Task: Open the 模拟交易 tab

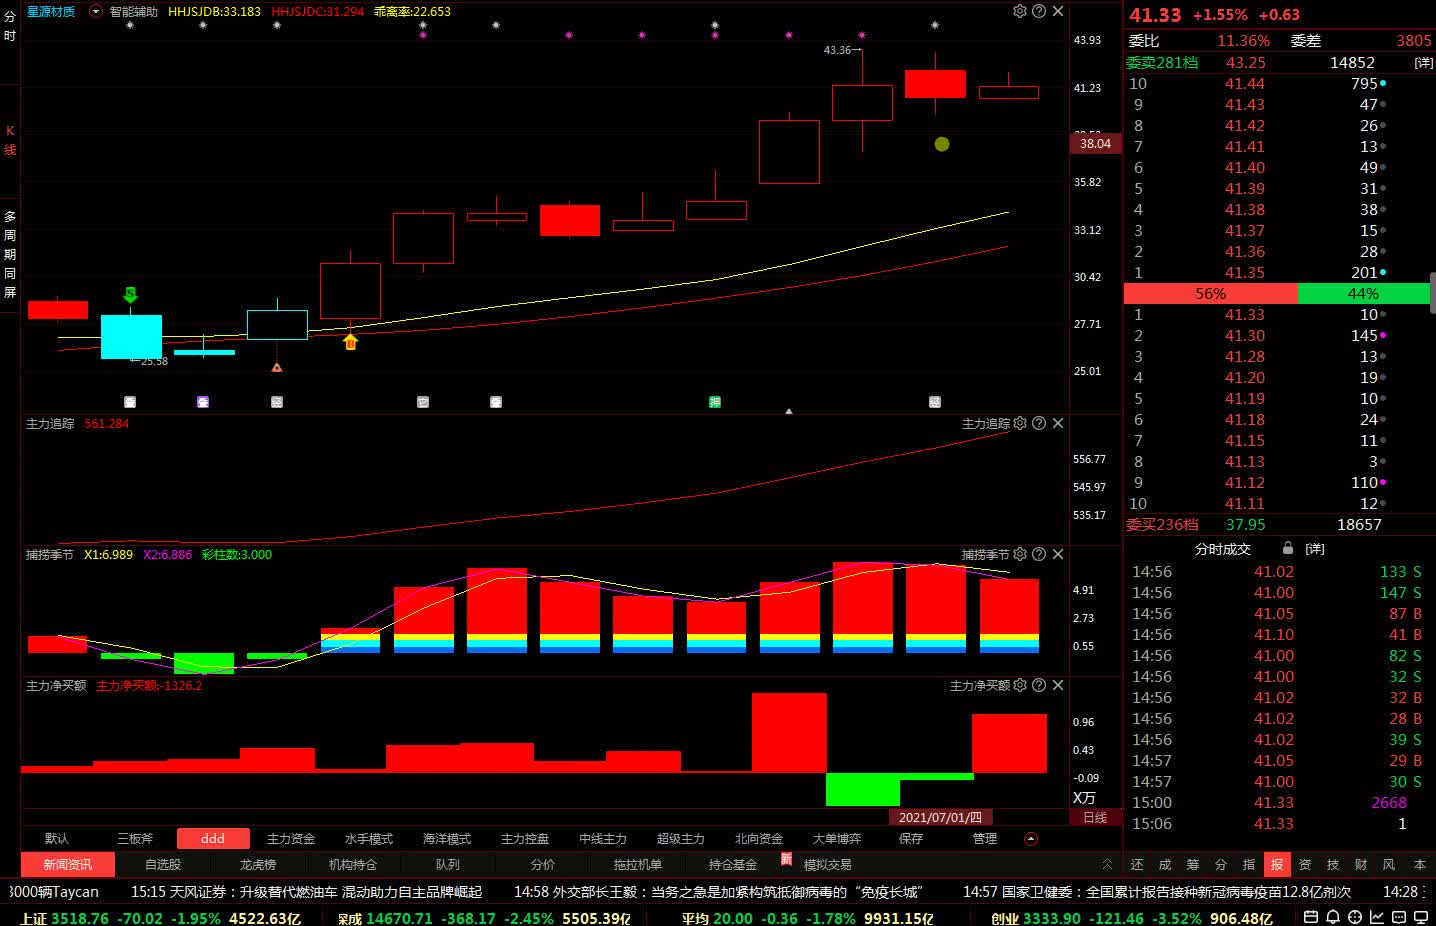Action: [x=828, y=864]
